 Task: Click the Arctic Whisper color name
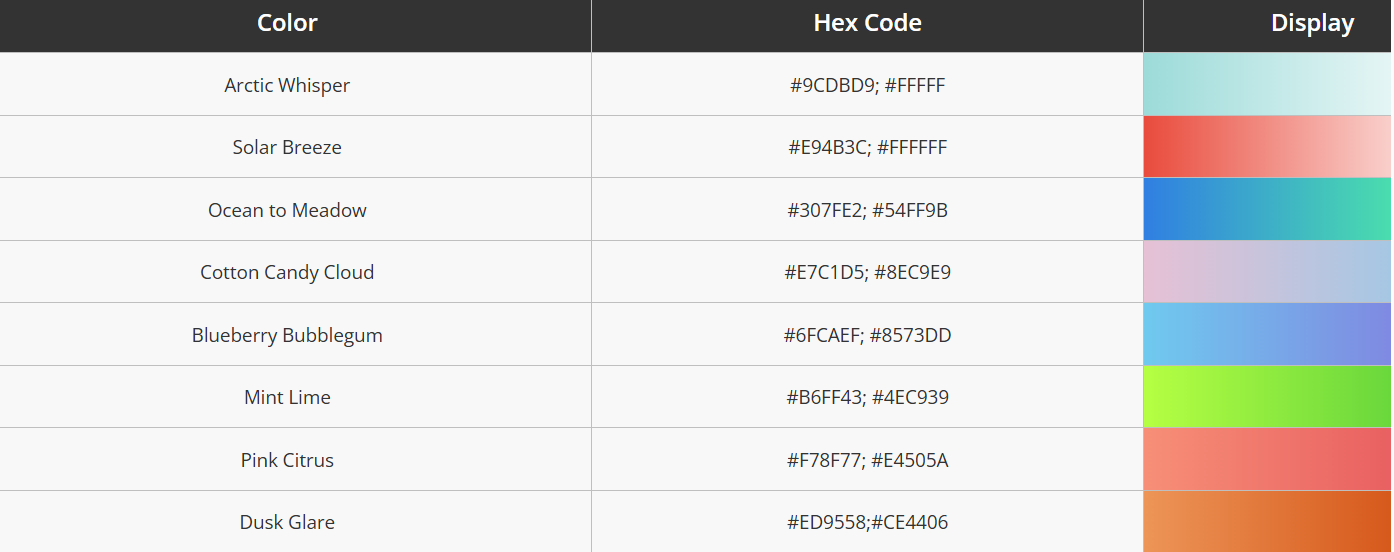pos(287,85)
